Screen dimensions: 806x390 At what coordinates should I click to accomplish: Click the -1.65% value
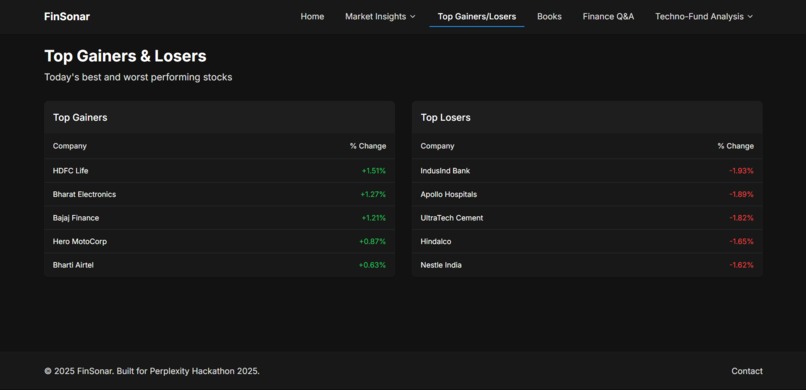[741, 242]
